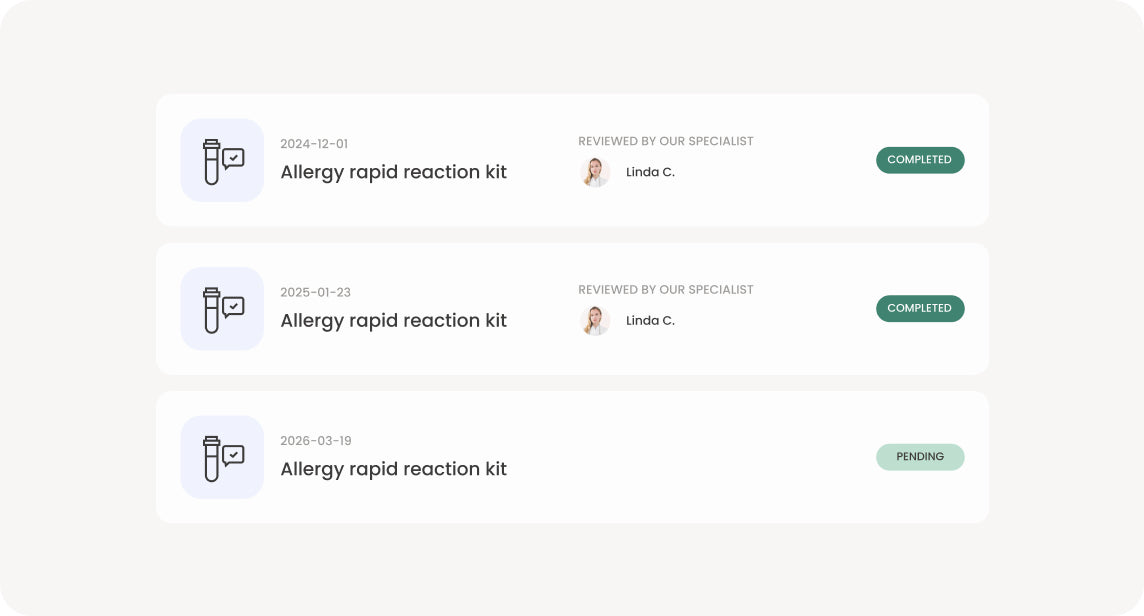
Task: Click Linda C.'s avatar on the 2024-12-01 card
Action: (x=595, y=172)
